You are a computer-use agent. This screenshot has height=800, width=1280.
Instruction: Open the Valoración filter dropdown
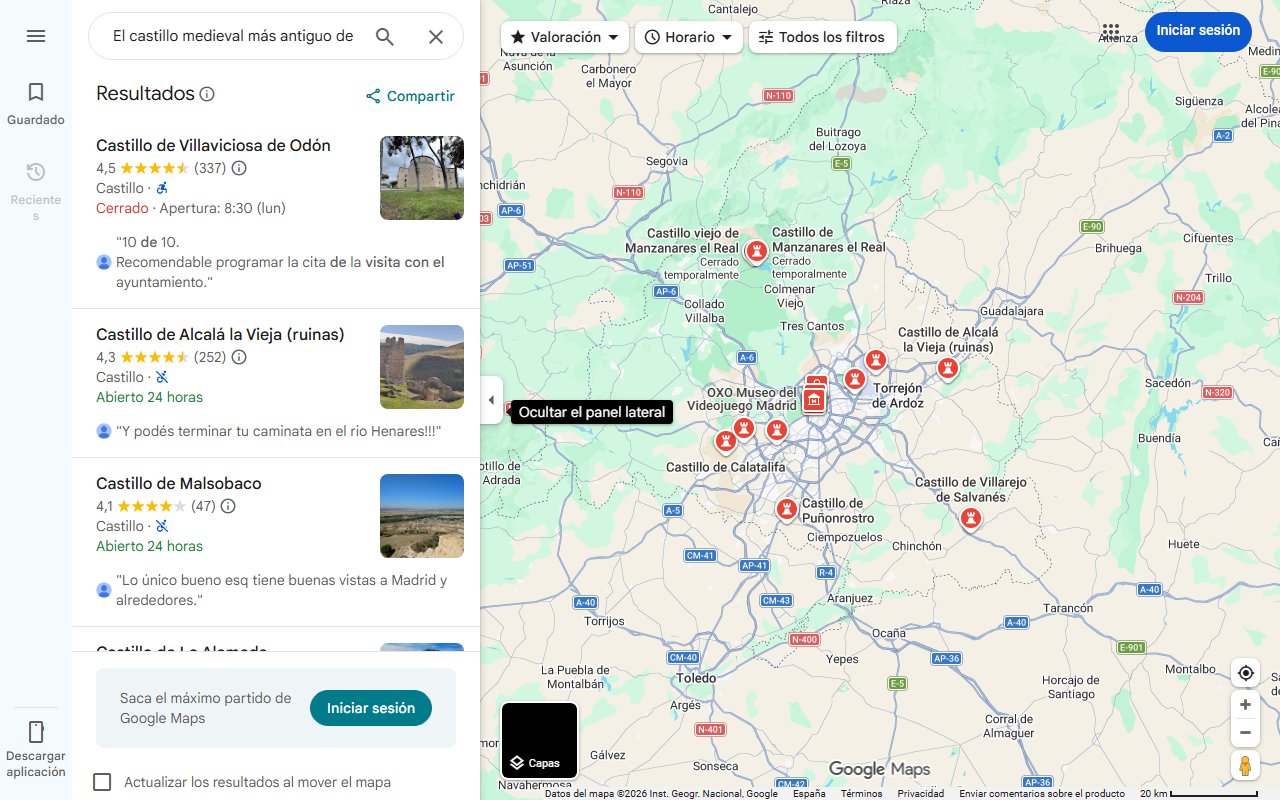click(564, 36)
